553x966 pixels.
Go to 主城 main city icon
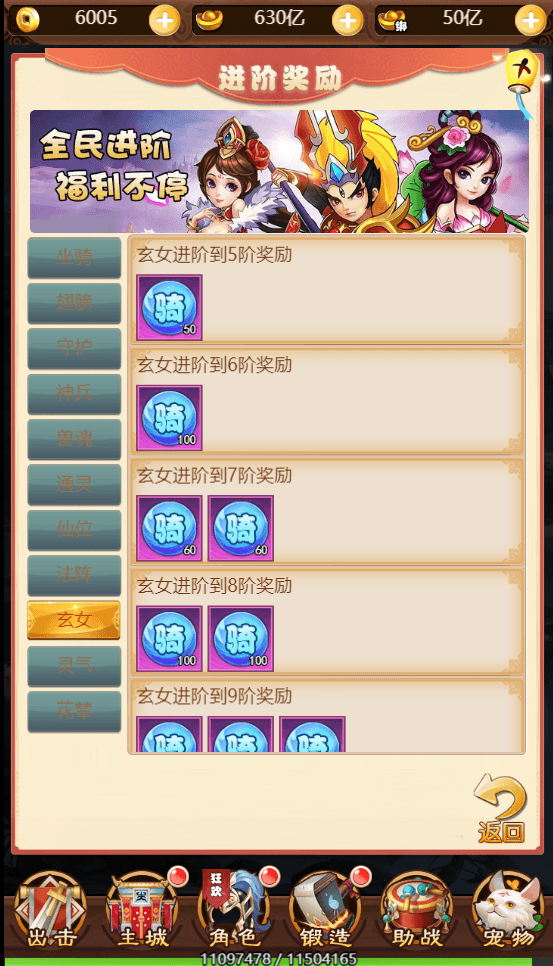(143, 911)
